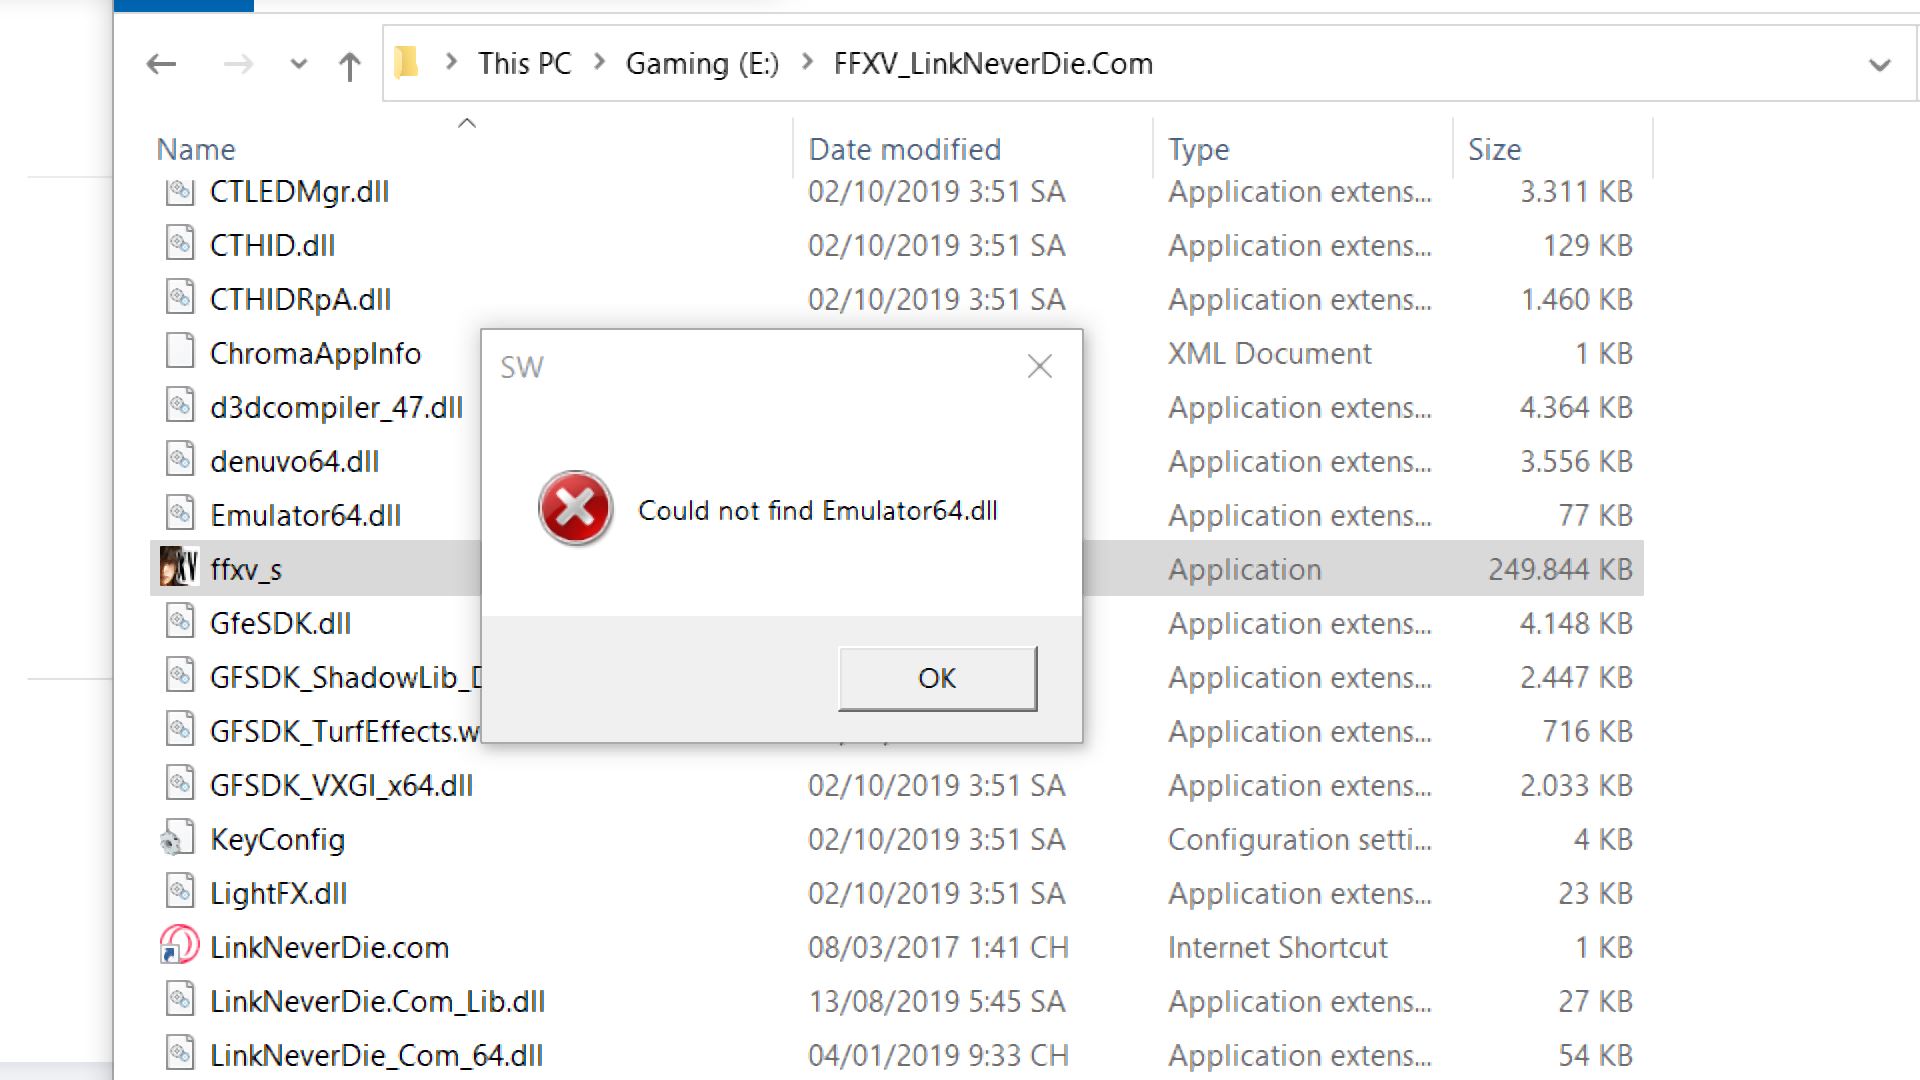
Task: Click OK to dismiss the error dialog
Action: pos(938,678)
